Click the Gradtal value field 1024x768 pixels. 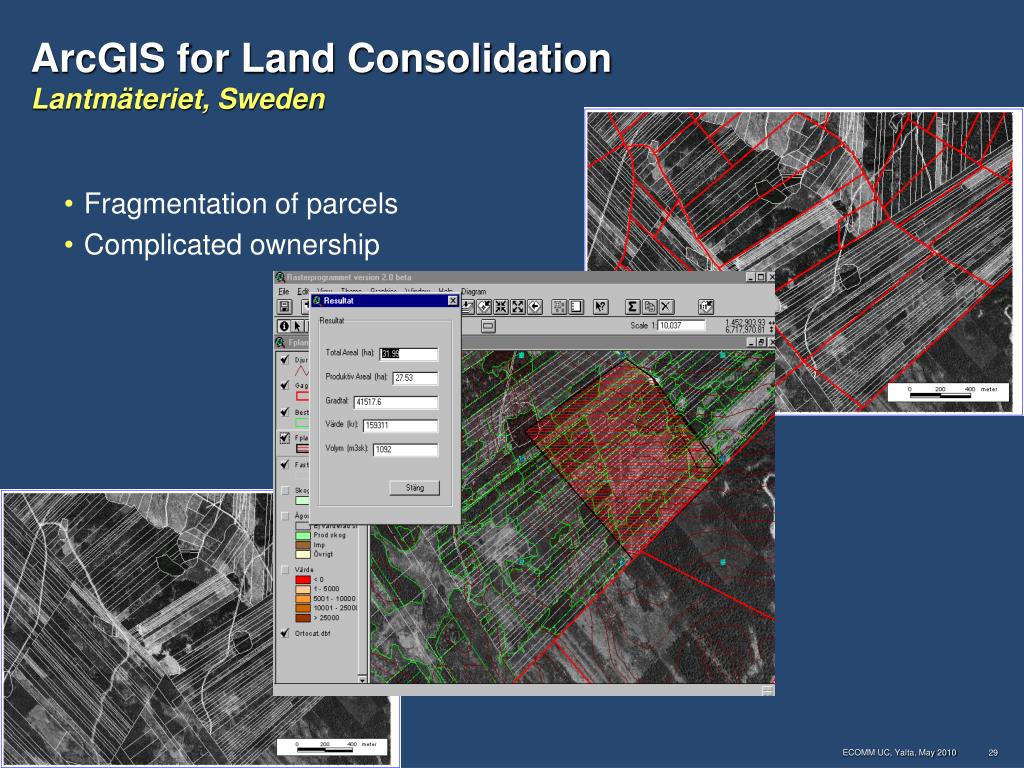(396, 402)
